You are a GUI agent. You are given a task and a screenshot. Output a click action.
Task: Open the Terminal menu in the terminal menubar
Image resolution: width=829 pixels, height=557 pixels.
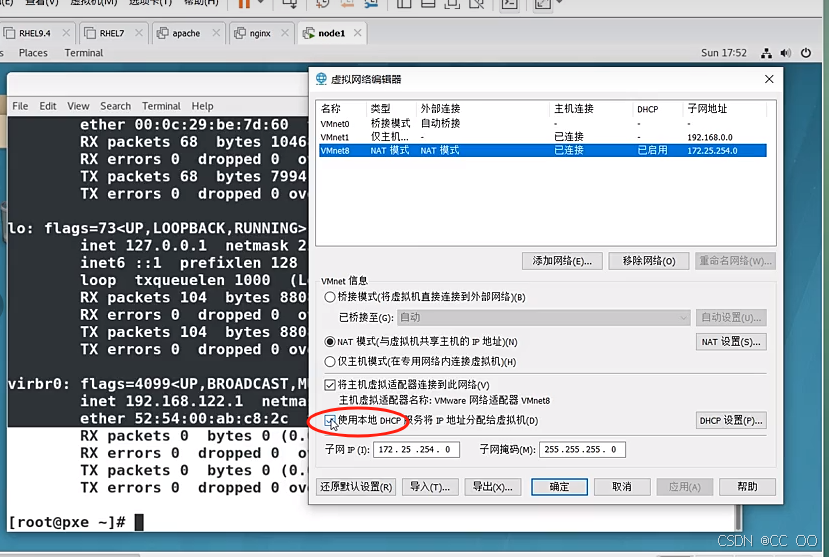[161, 106]
